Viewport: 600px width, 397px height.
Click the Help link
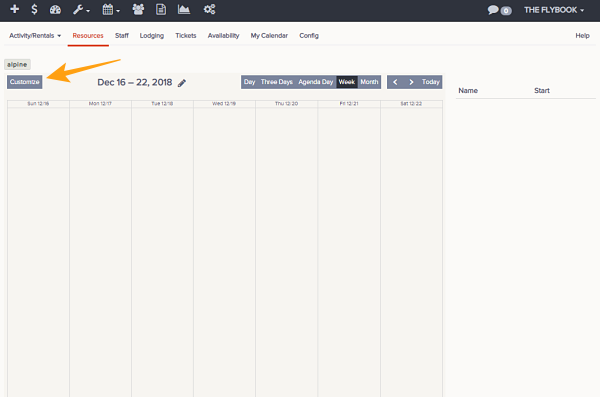582,36
